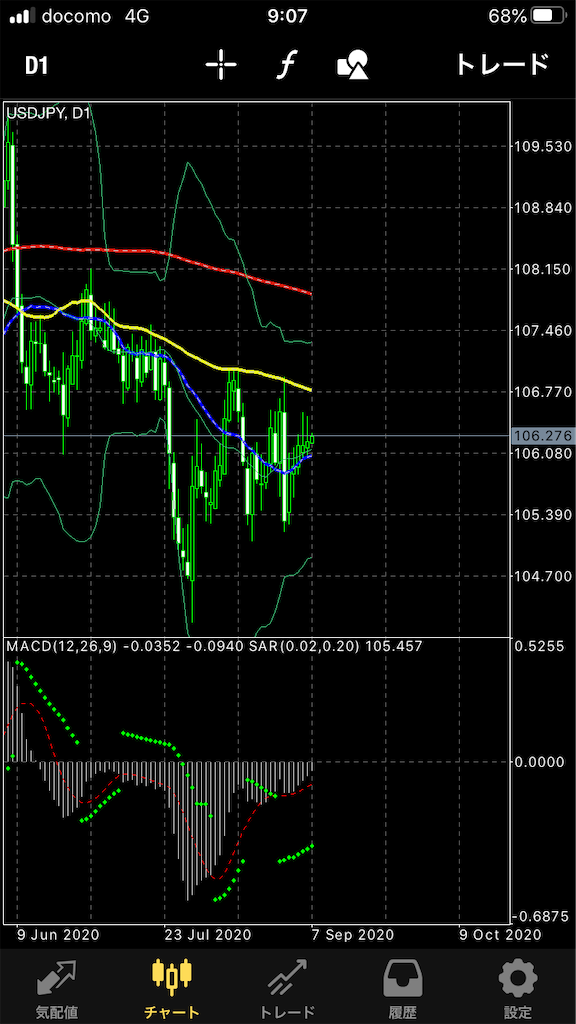Tap the 7 Sep 2020 date label
The image size is (576, 1024).
click(353, 935)
